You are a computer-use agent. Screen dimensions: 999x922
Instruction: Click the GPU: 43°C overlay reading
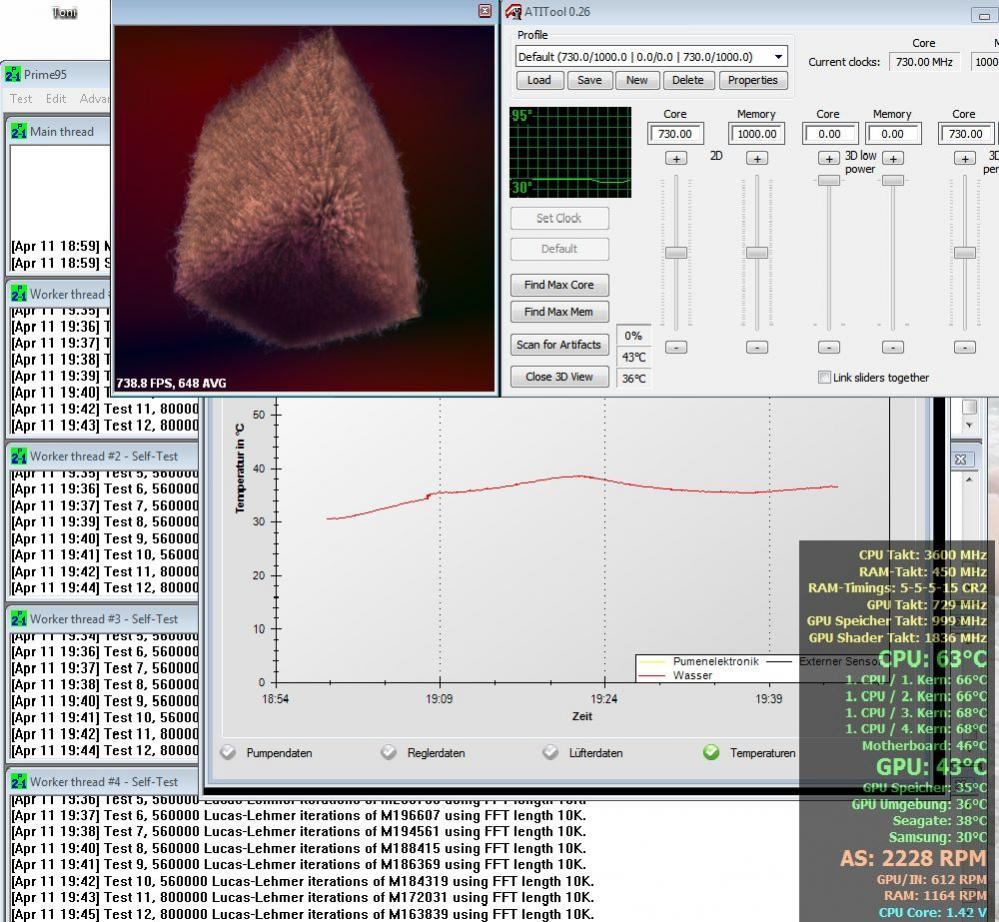(x=932, y=767)
